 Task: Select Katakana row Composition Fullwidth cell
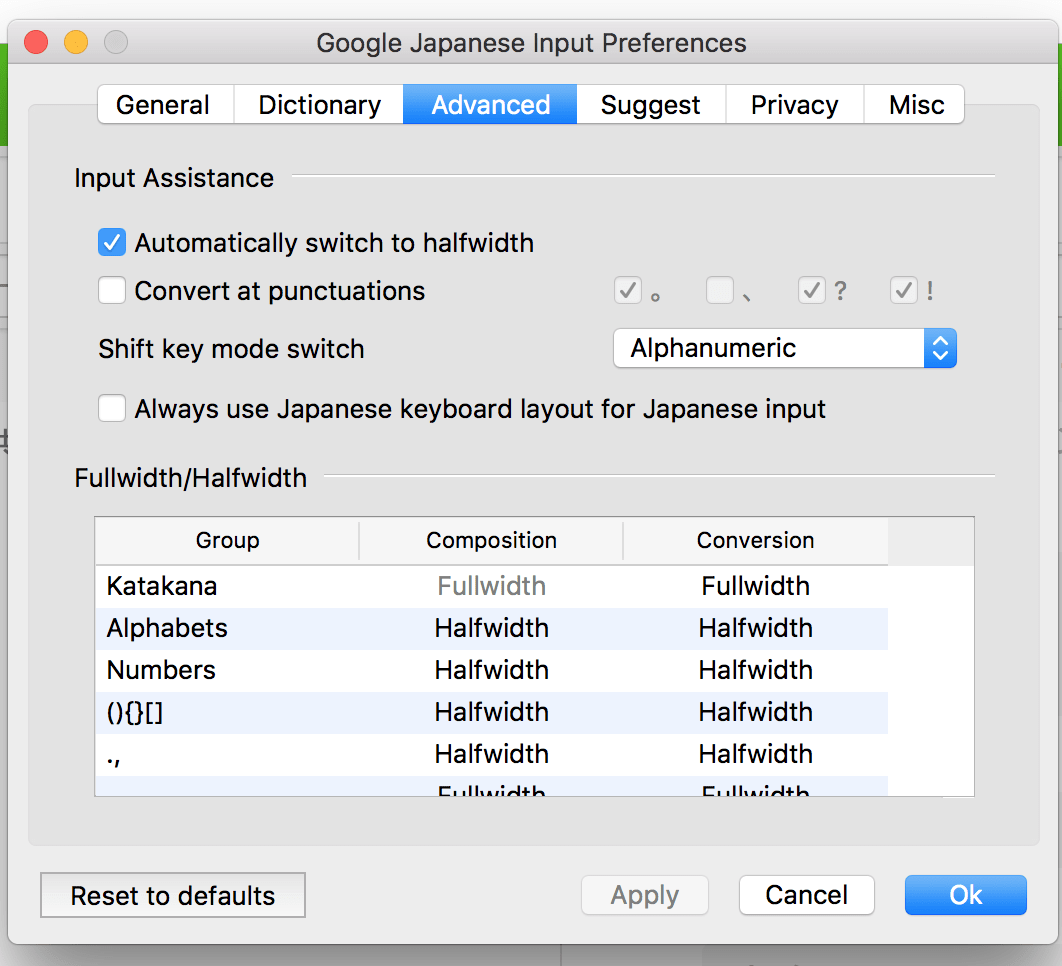(x=491, y=586)
